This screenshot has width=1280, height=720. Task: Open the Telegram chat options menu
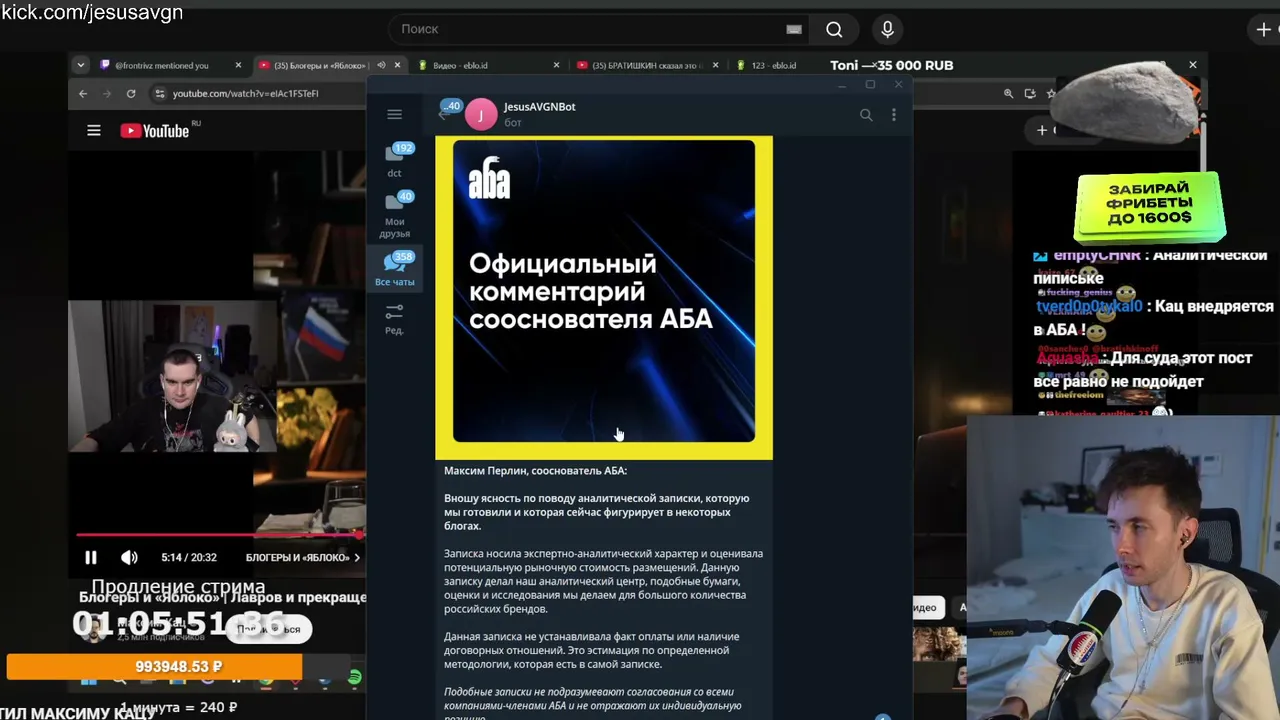894,115
